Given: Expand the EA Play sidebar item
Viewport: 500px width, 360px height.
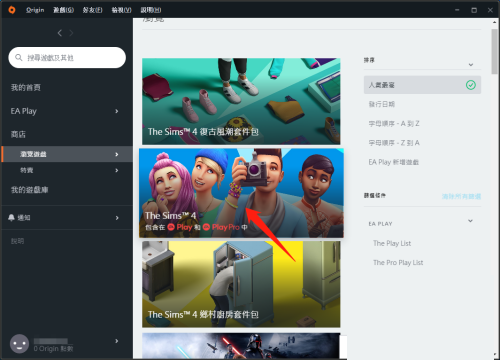Looking at the screenshot, I should click(x=67, y=111).
